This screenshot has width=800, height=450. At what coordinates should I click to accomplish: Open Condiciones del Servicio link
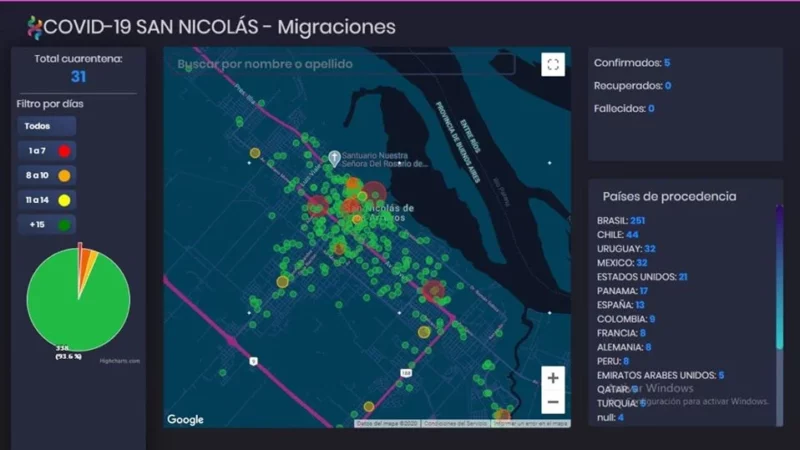[x=455, y=423]
